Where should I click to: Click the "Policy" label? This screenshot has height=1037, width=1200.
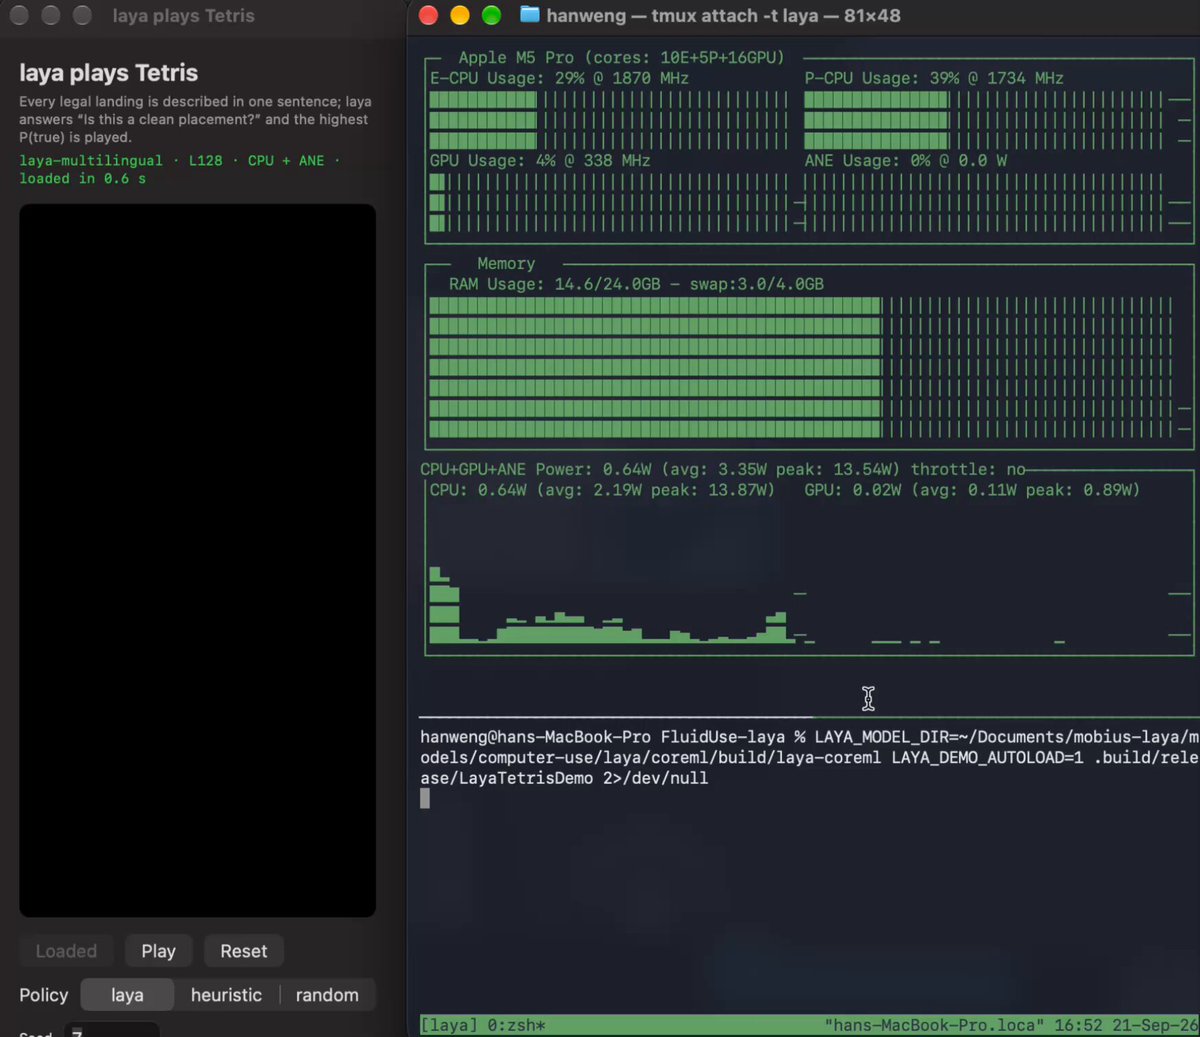click(44, 995)
